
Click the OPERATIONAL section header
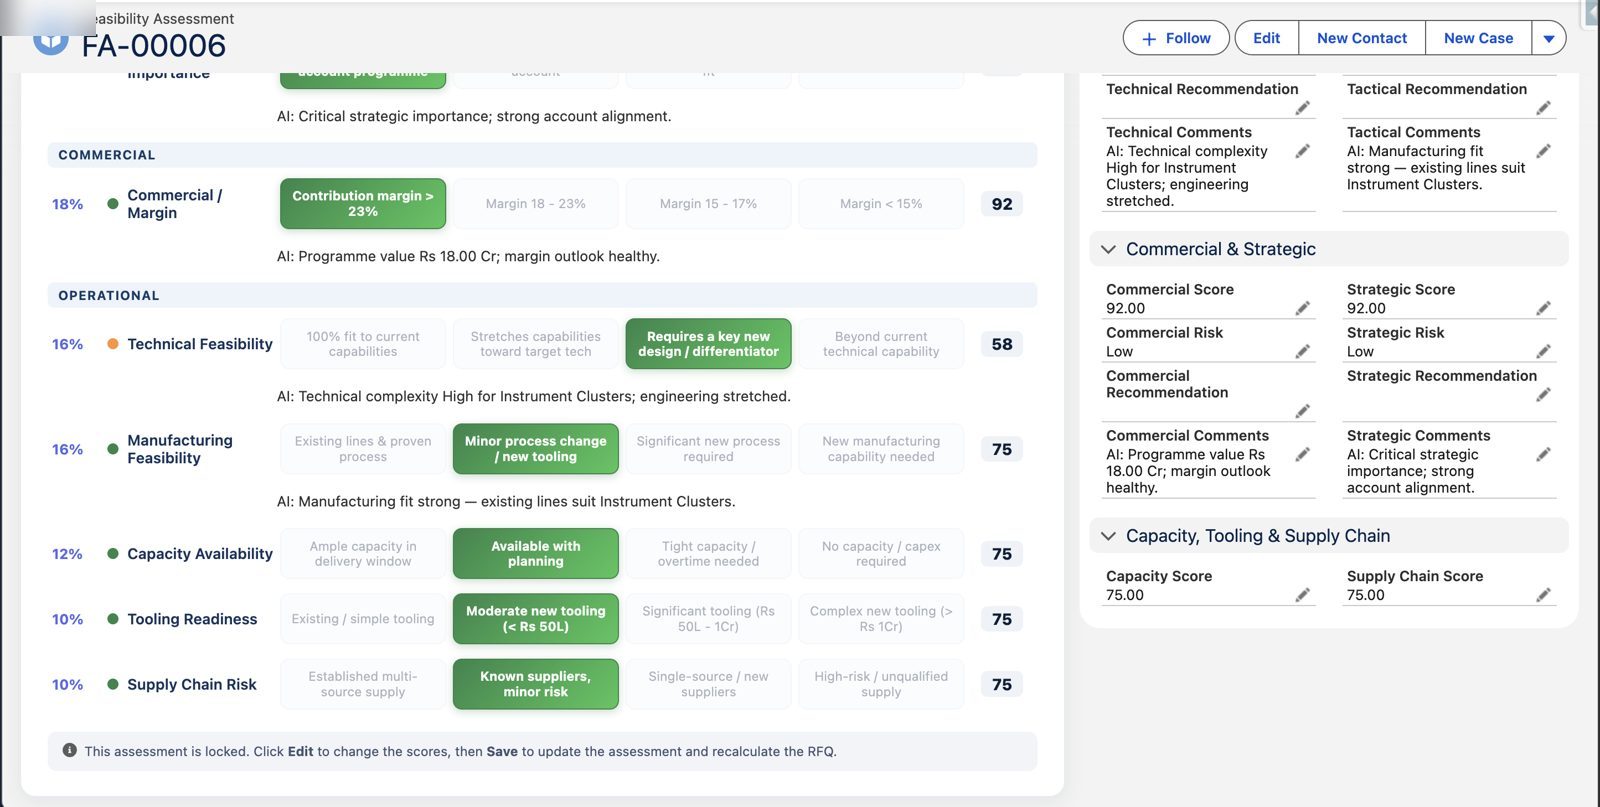tap(542, 295)
